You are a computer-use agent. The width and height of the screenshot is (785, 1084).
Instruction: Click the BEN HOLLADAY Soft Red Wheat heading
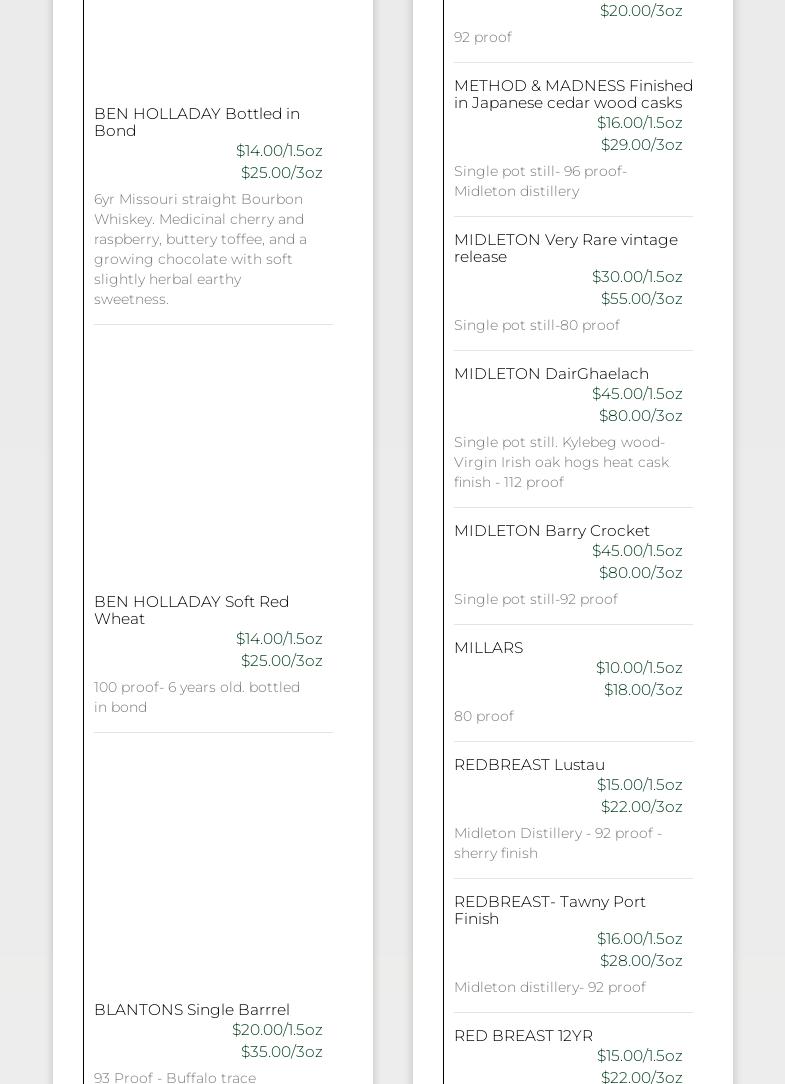(x=191, y=610)
